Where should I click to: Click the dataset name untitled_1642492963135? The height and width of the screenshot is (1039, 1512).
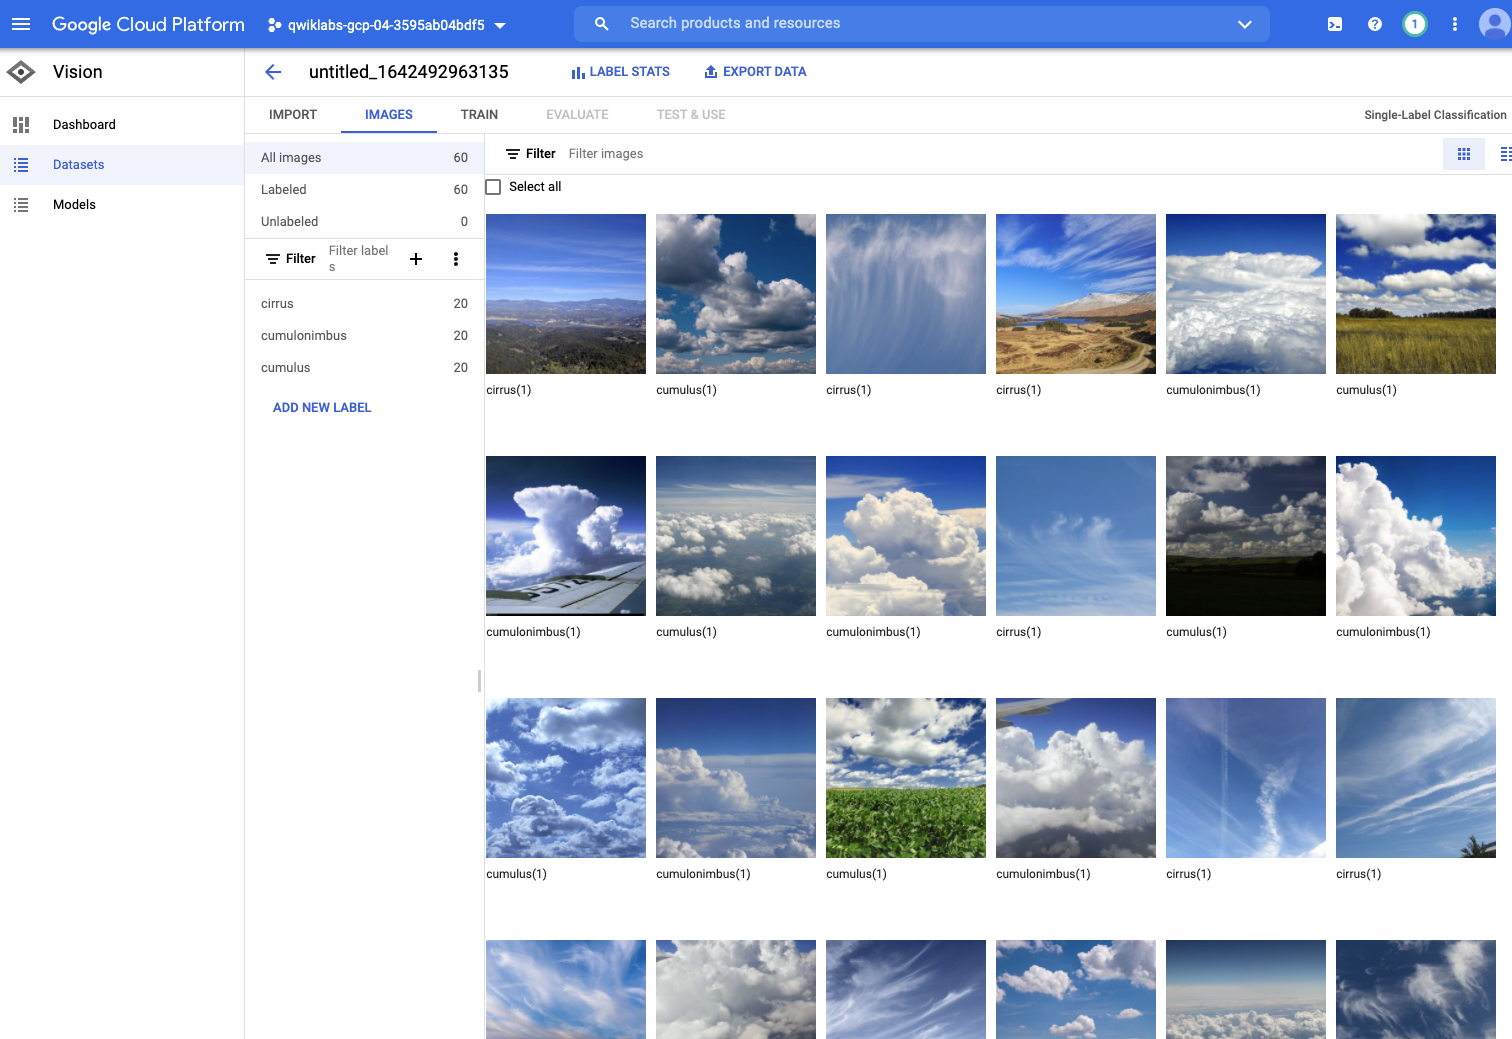click(409, 72)
